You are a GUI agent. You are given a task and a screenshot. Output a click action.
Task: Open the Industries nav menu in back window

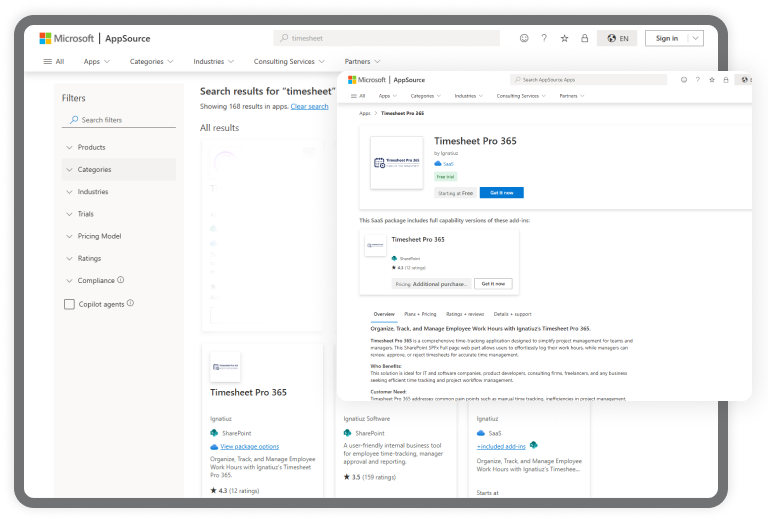tap(214, 62)
